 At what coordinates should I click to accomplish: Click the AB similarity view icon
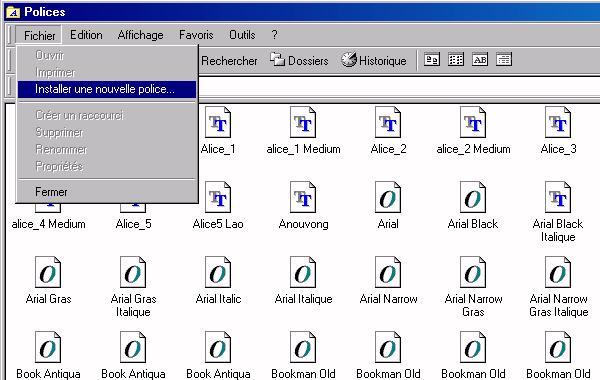click(480, 60)
